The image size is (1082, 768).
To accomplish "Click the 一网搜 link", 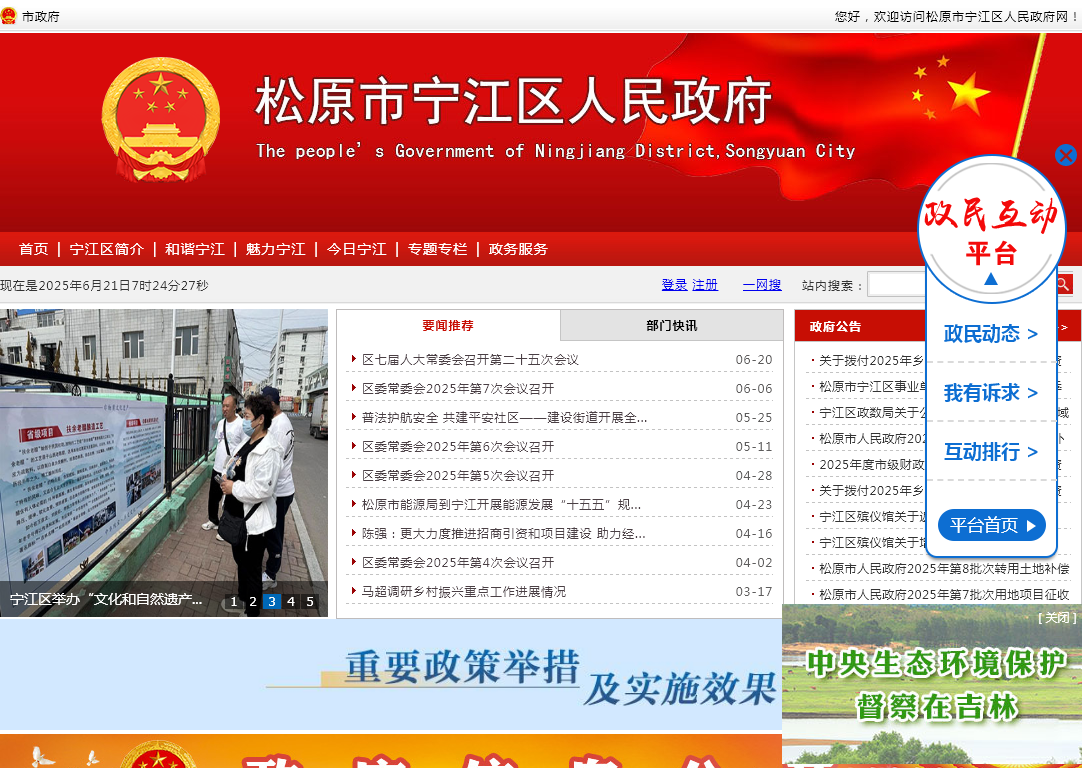I will click(x=762, y=285).
